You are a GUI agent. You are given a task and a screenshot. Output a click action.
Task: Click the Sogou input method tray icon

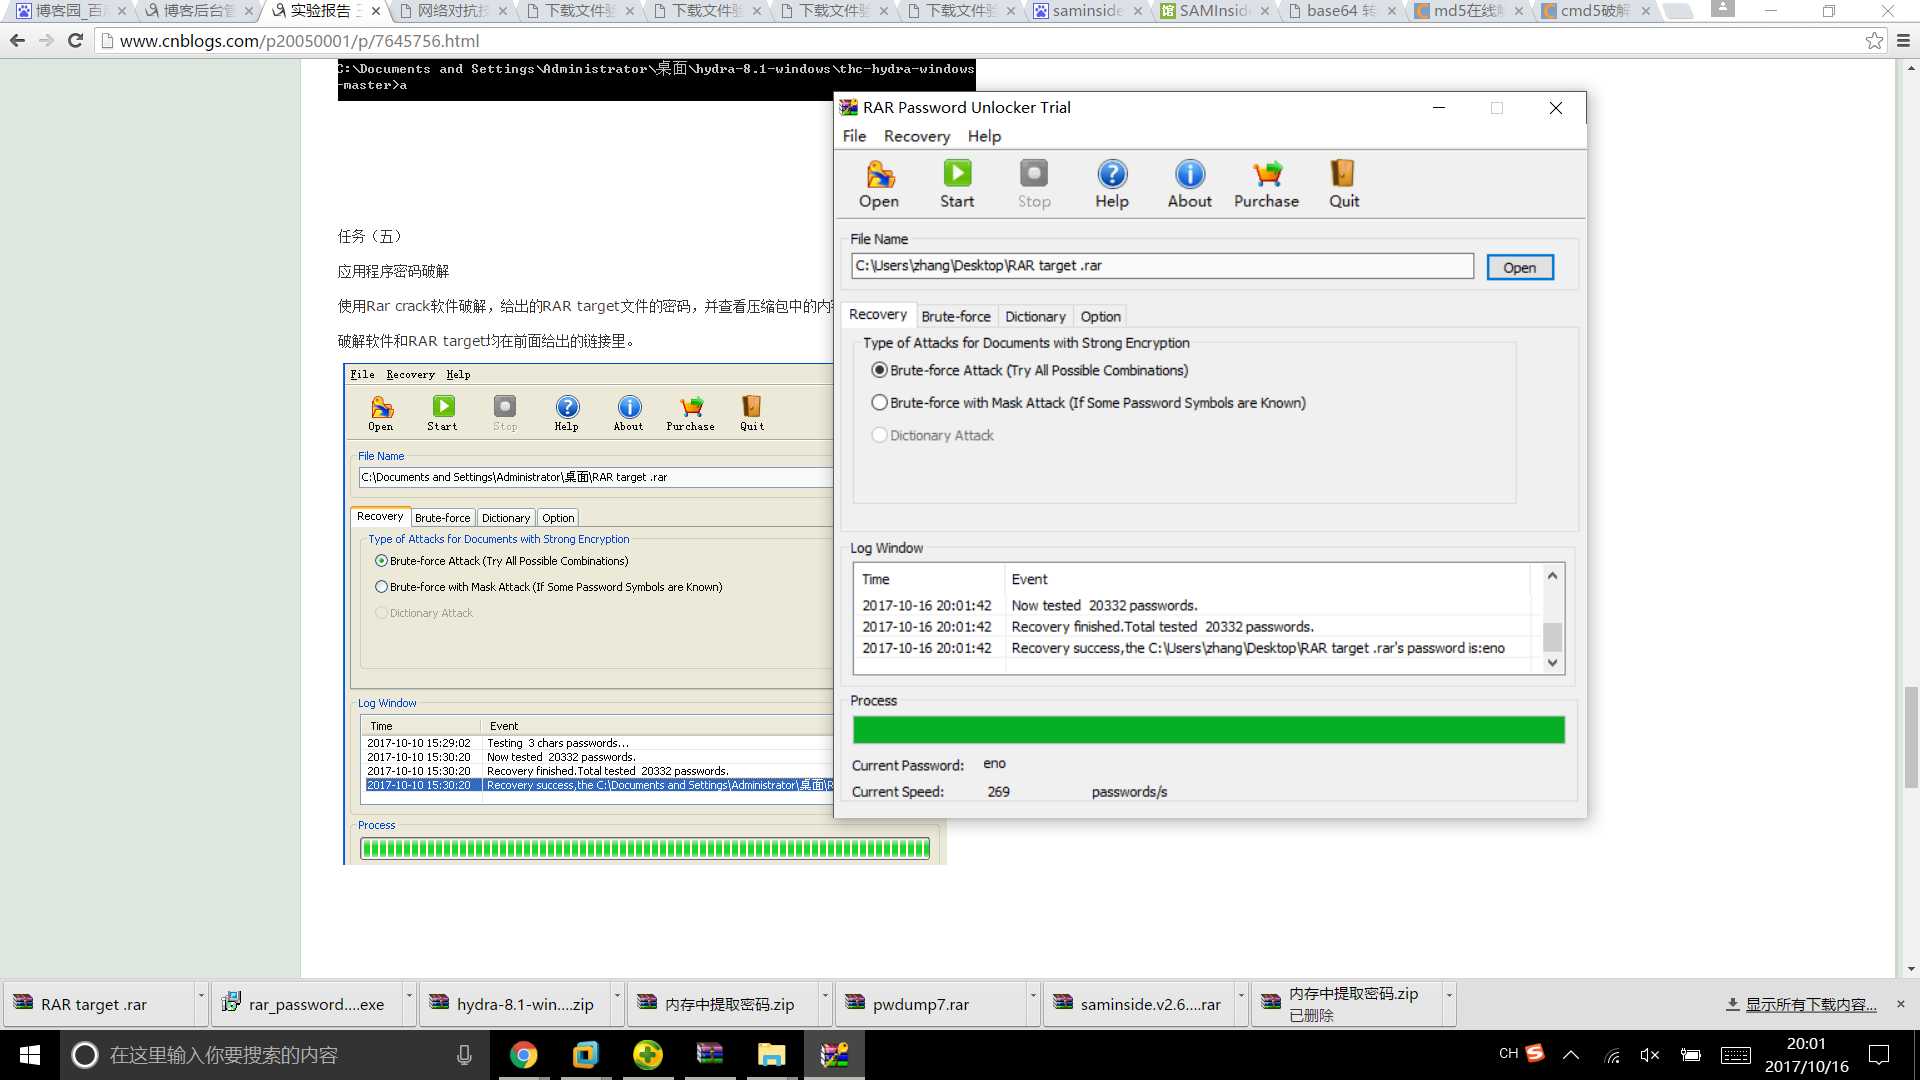[x=1535, y=1053]
